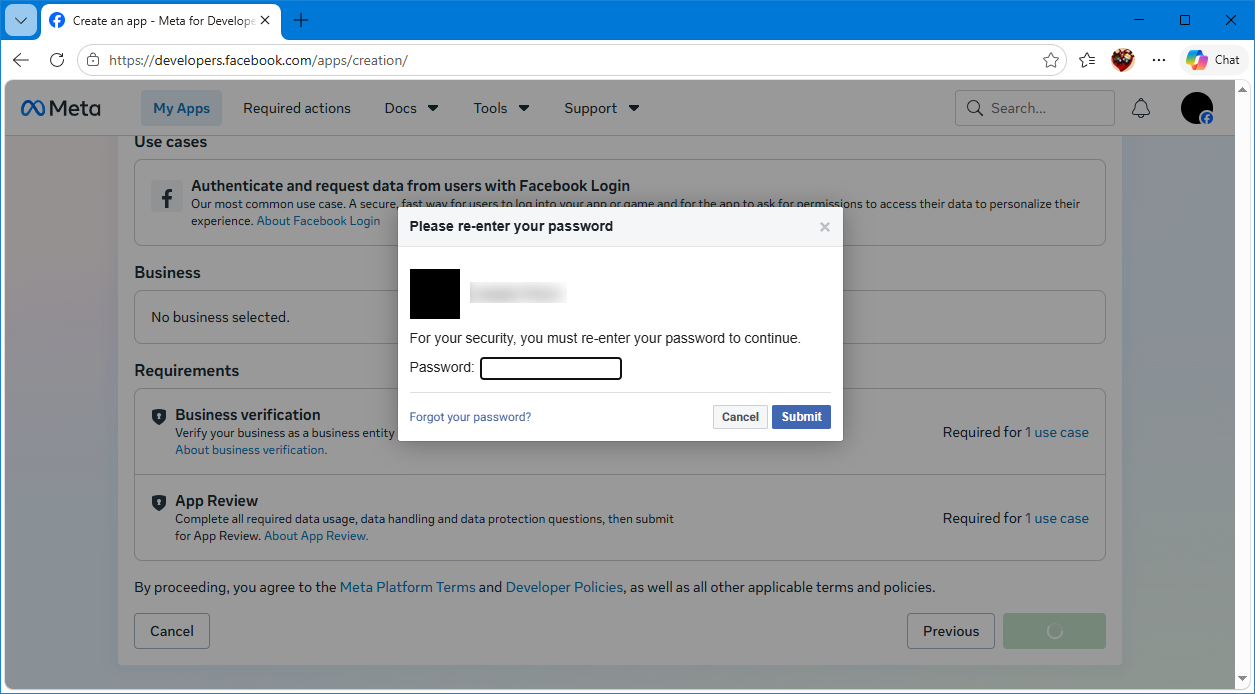Select the Create an app browser tab
The image size is (1255, 694).
pyautogui.click(x=160, y=20)
